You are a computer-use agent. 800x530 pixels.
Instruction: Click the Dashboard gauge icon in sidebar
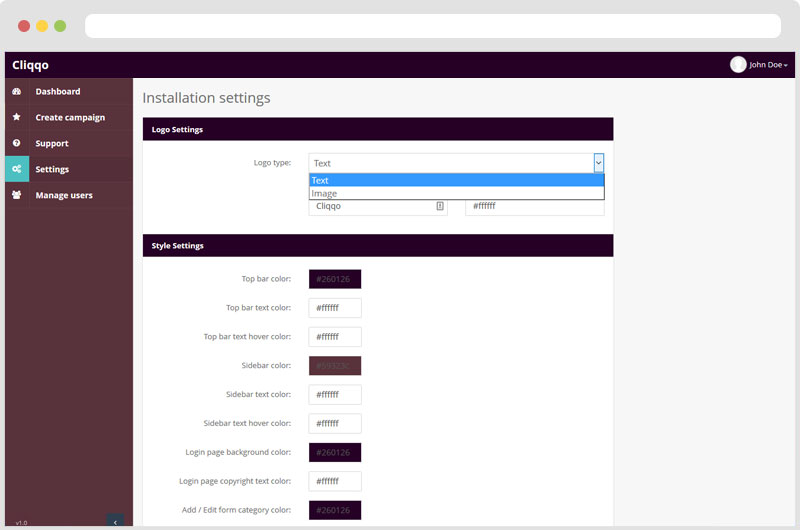(17, 92)
